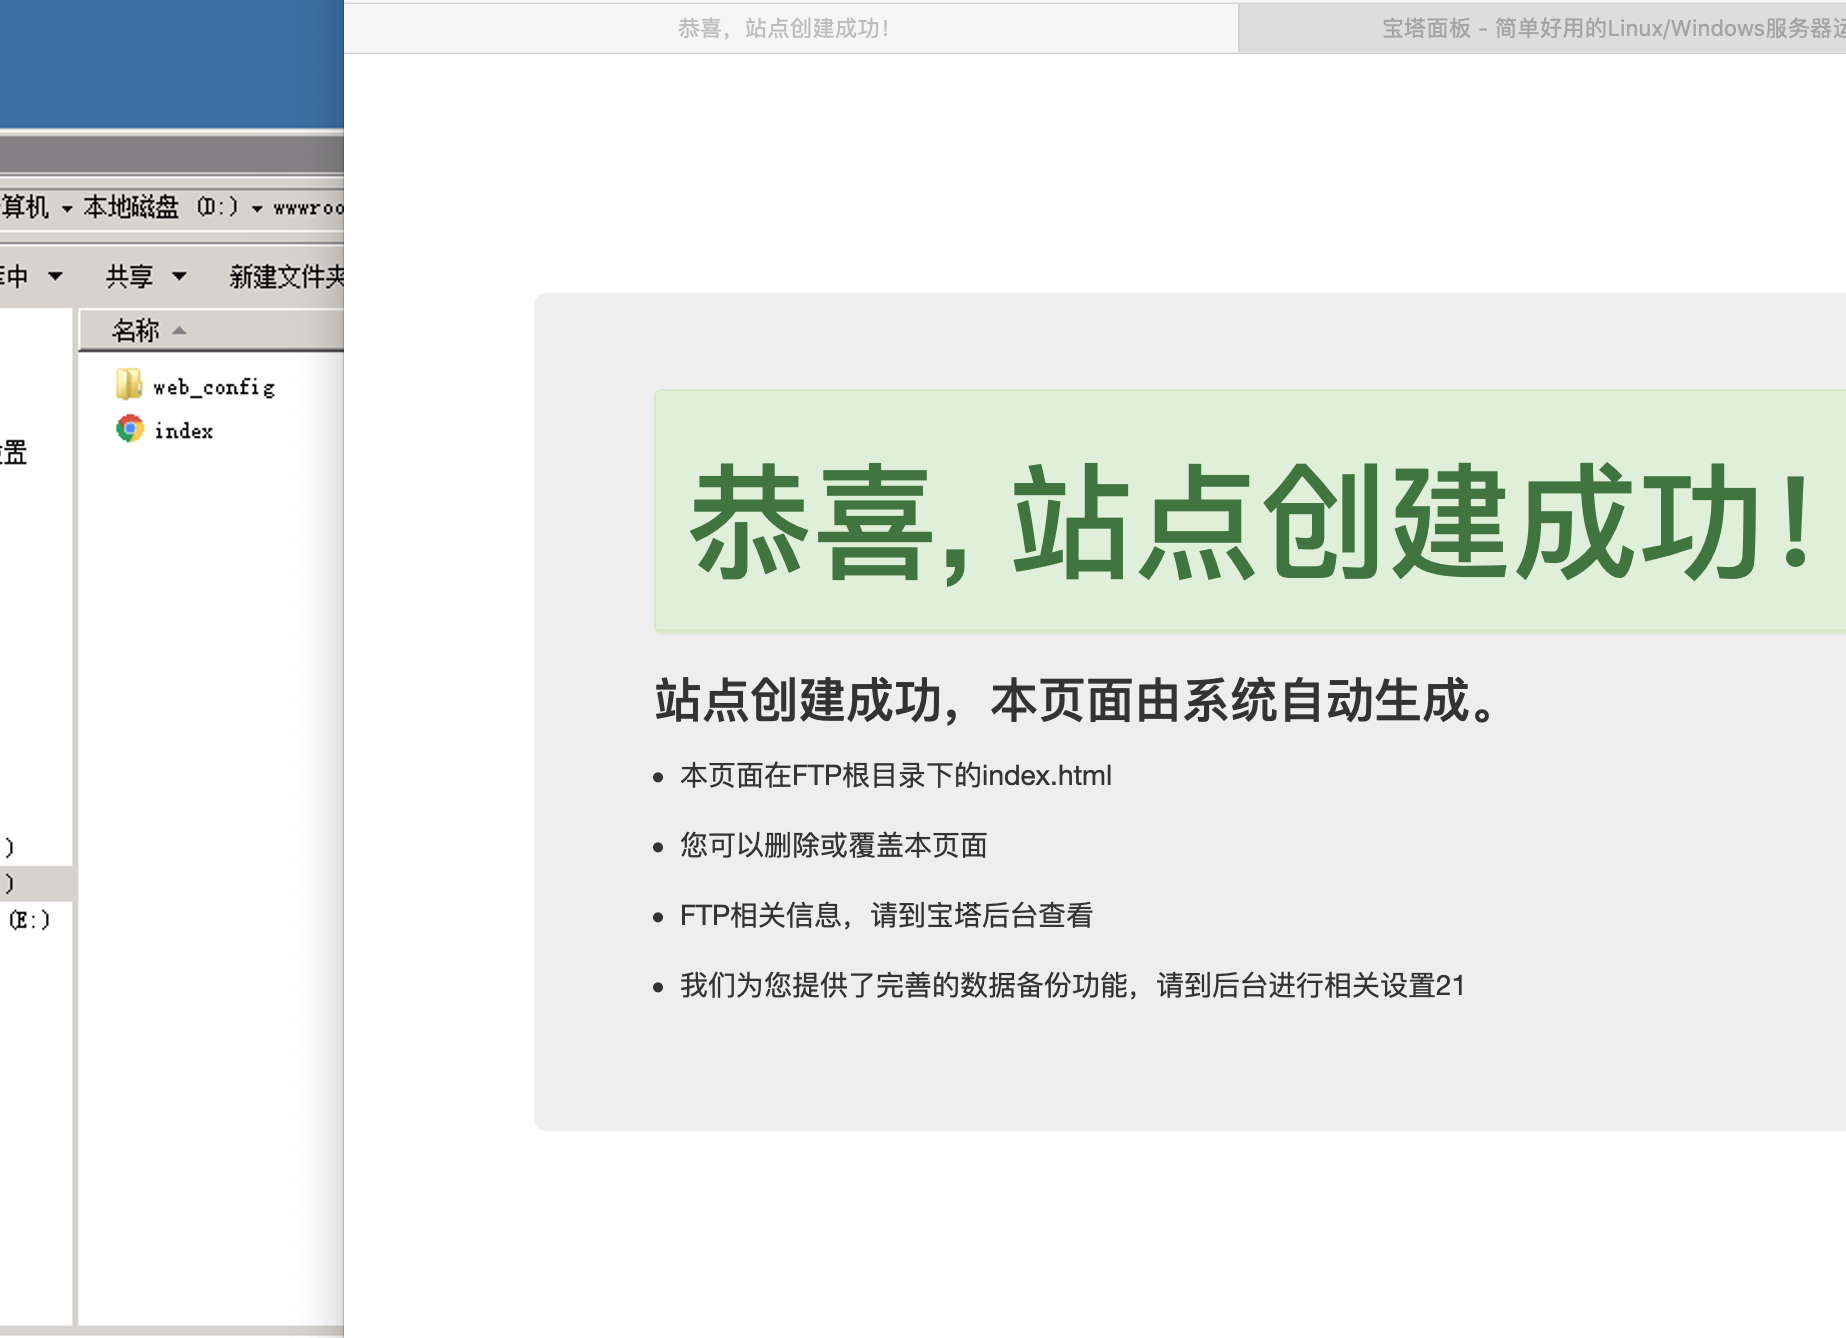Switch to the 恭喜，站点创建成功 browser tab
This screenshot has width=1846, height=1338.
[x=791, y=28]
